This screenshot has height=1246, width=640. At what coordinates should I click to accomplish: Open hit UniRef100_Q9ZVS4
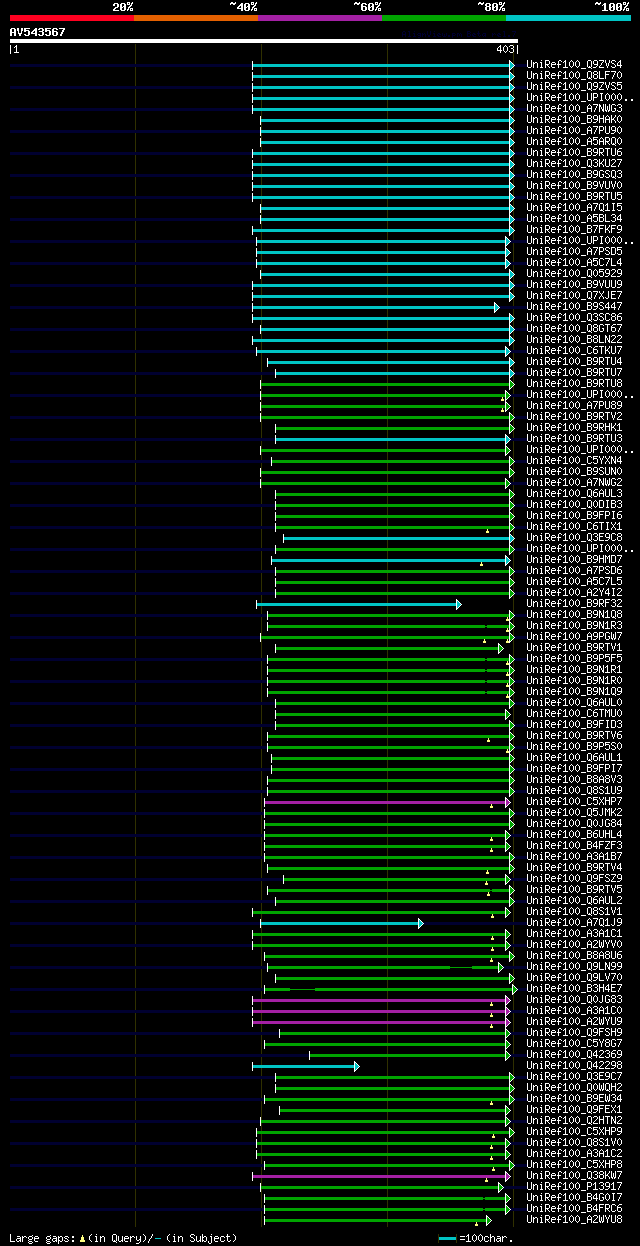click(574, 64)
